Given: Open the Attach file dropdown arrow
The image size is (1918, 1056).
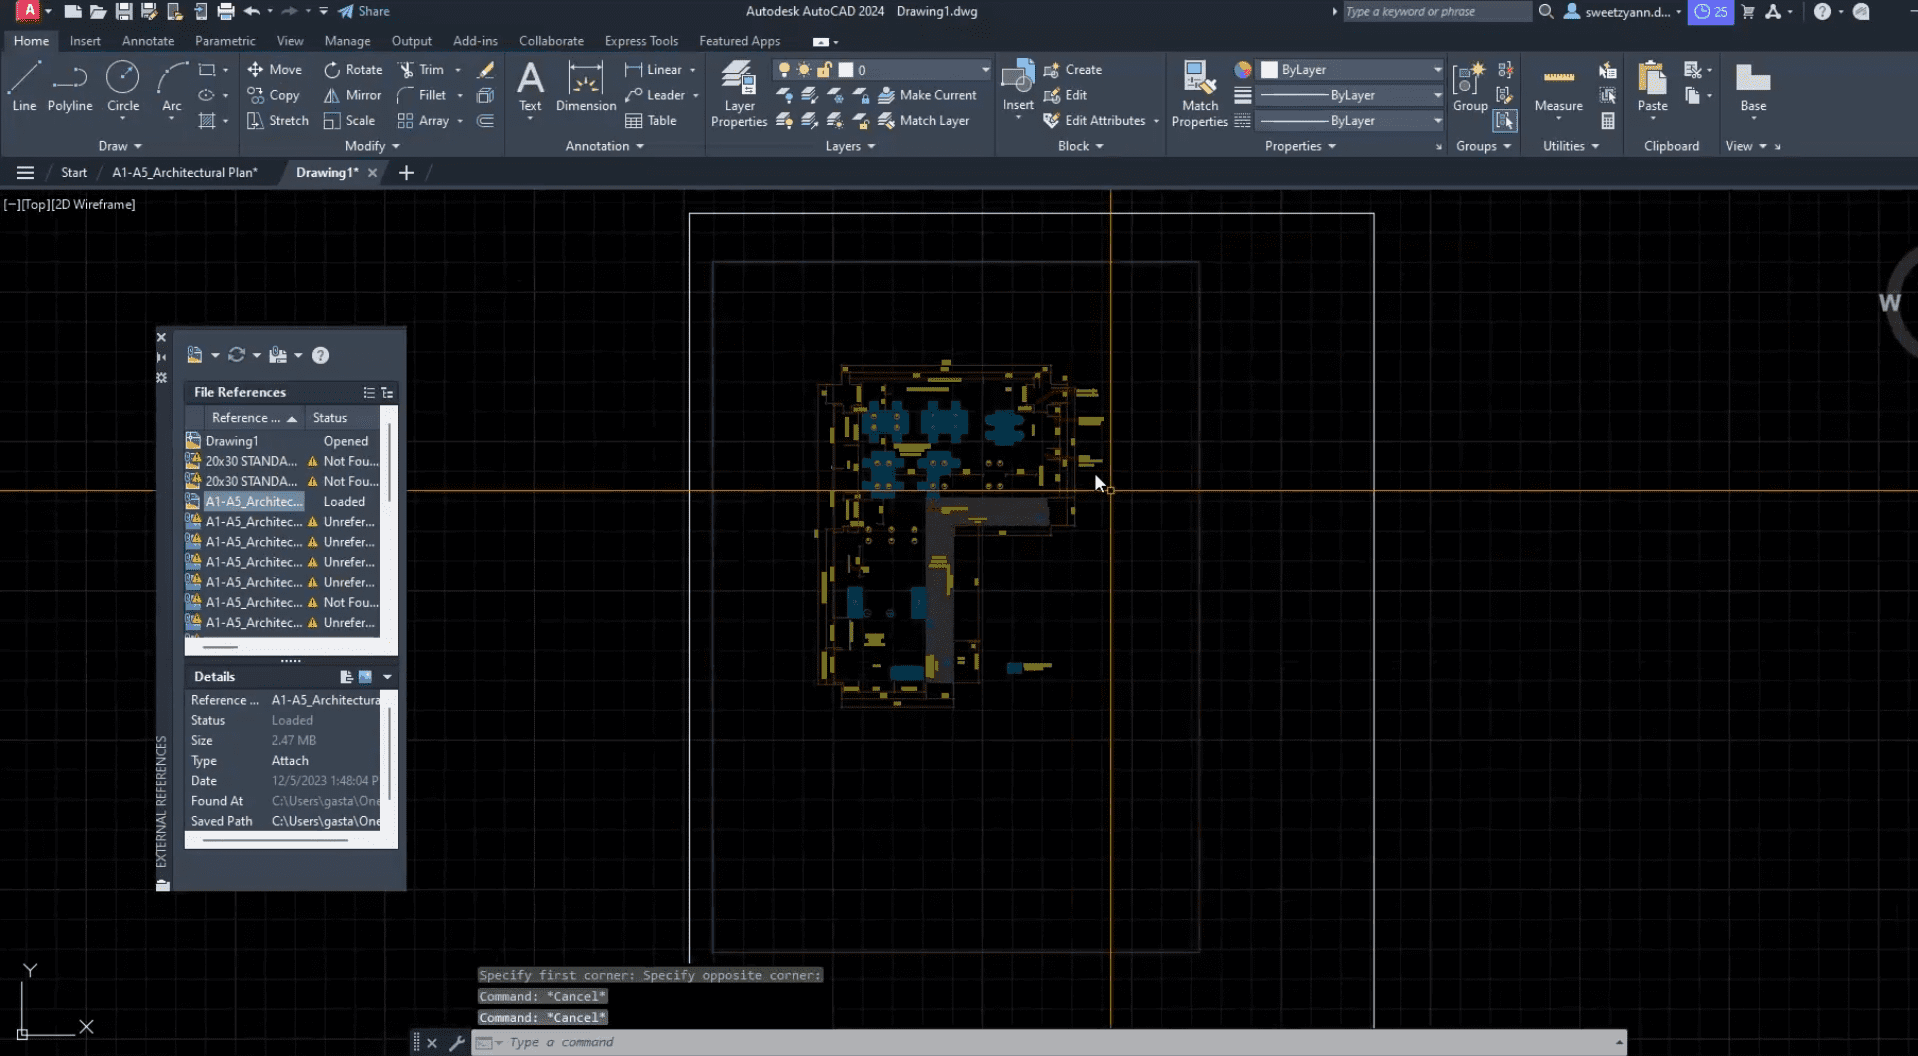Looking at the screenshot, I should click(x=216, y=355).
